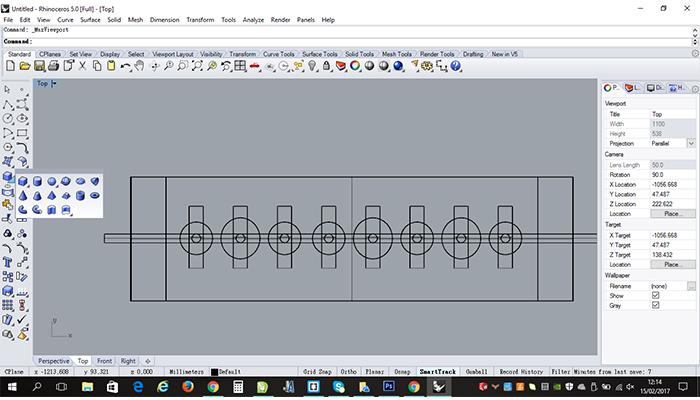Open the Analyze menu

click(253, 20)
